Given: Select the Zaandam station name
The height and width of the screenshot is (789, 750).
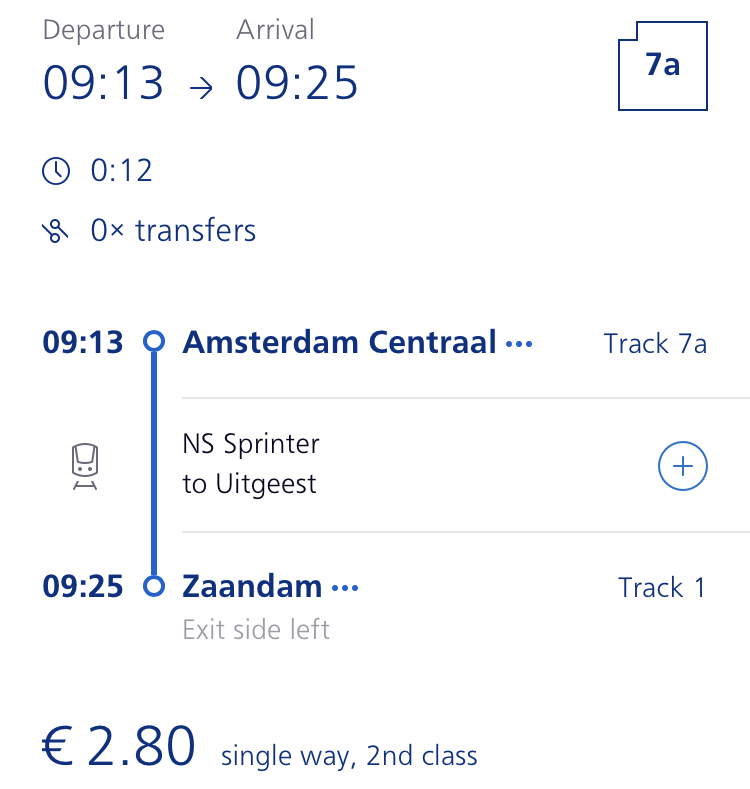Looking at the screenshot, I should coord(252,586).
